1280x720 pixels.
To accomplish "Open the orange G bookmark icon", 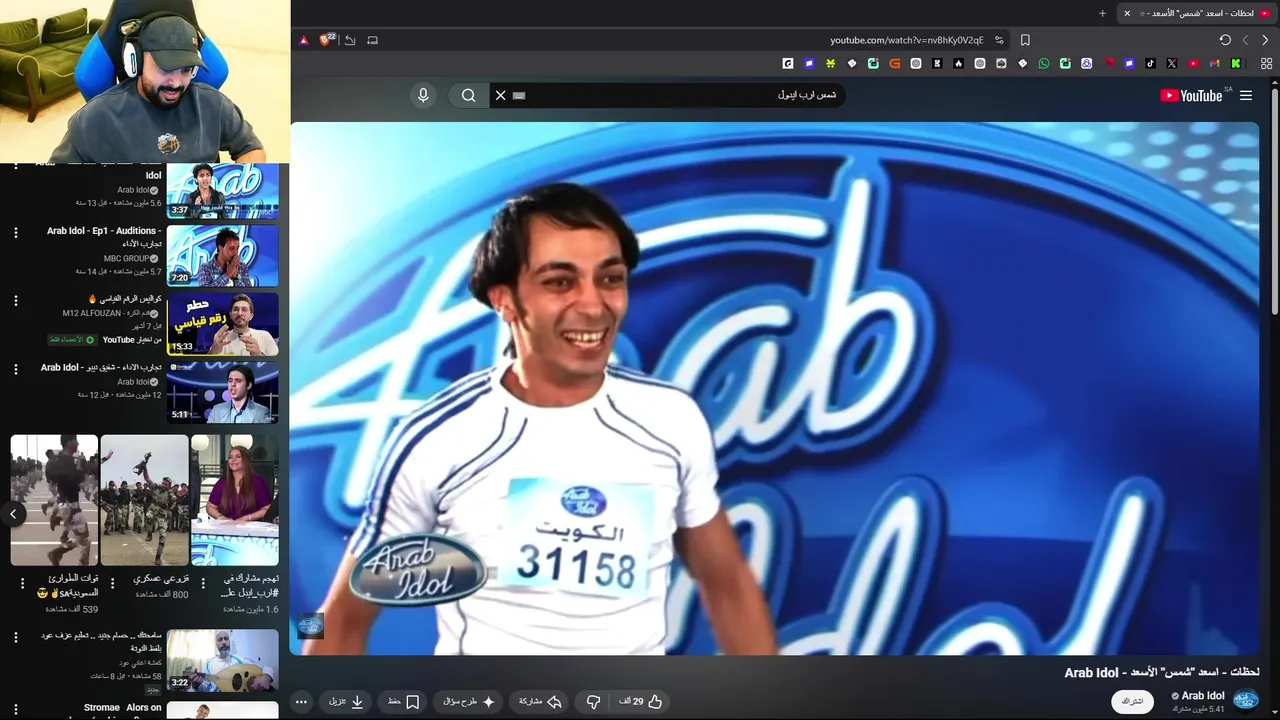I will [895, 63].
